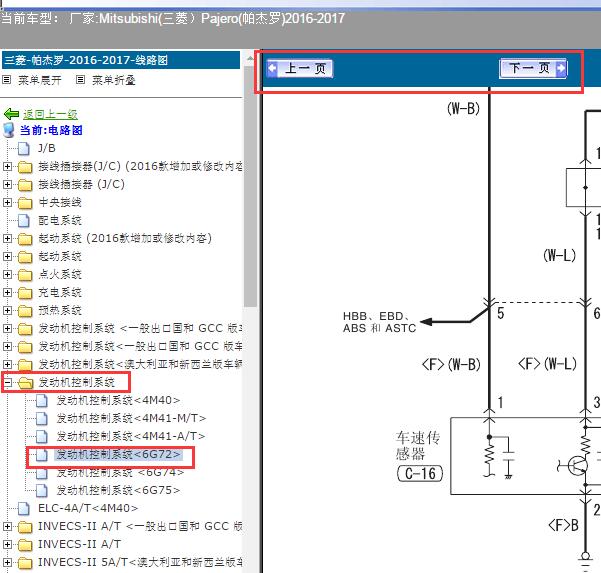601x573 pixels.
Task: Click the folder icon for 预热系统
Action: click(25, 311)
